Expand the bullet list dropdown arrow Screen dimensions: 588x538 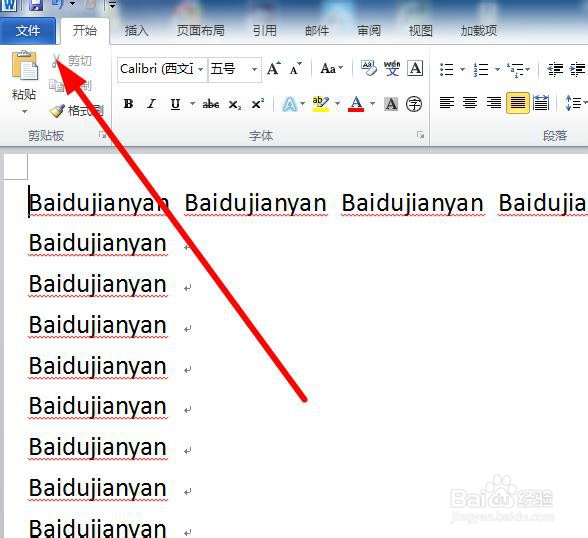point(462,69)
